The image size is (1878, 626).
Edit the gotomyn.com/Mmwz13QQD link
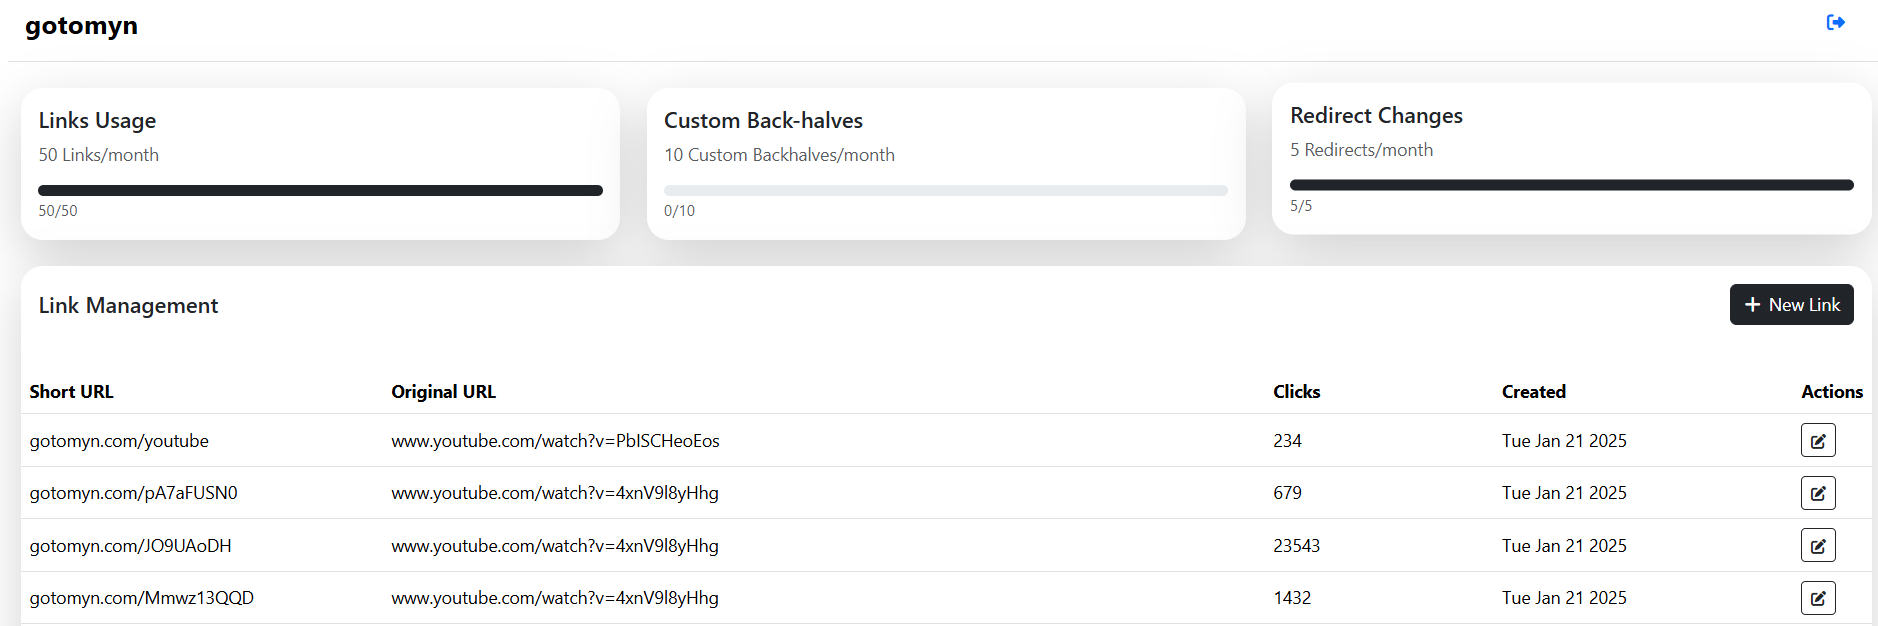(1818, 598)
